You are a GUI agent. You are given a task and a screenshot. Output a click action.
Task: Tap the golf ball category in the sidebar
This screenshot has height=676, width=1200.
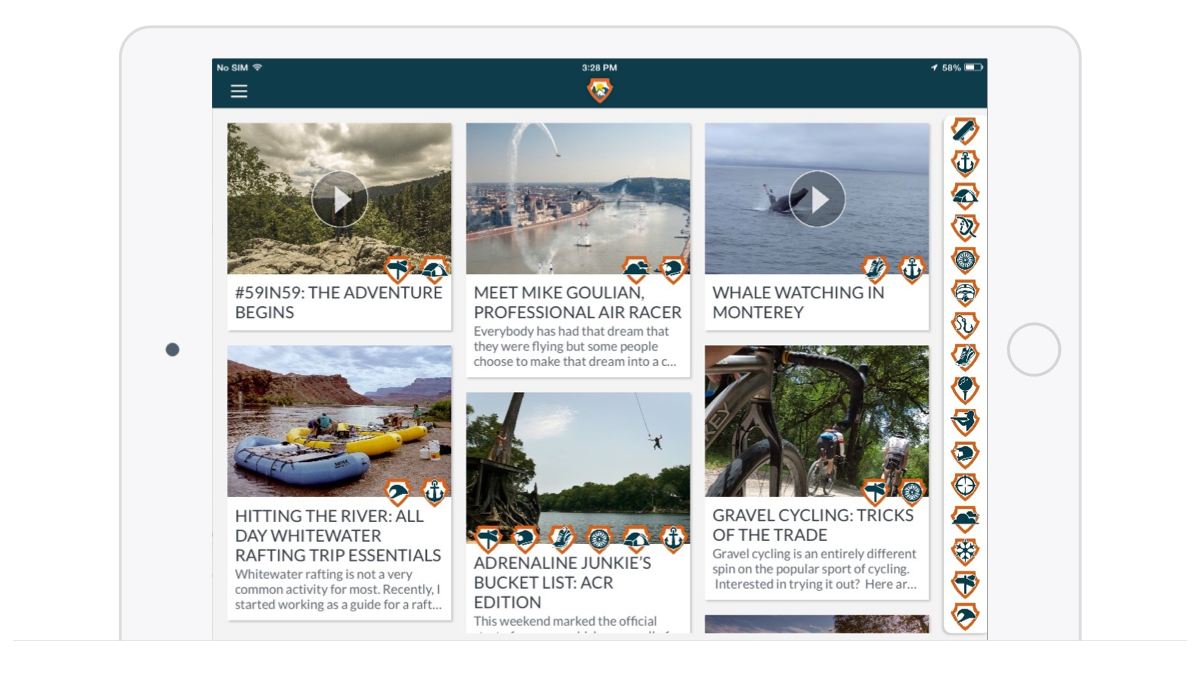coord(965,389)
